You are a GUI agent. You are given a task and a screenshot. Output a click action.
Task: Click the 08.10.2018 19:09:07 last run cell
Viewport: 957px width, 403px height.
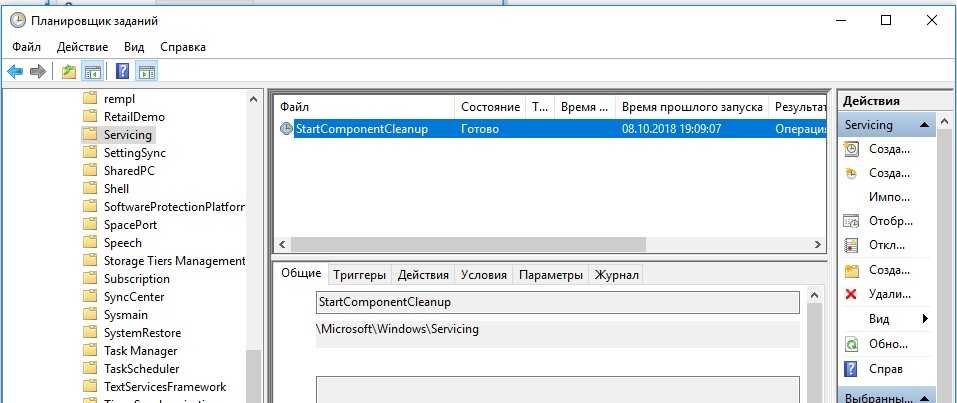[x=671, y=129]
